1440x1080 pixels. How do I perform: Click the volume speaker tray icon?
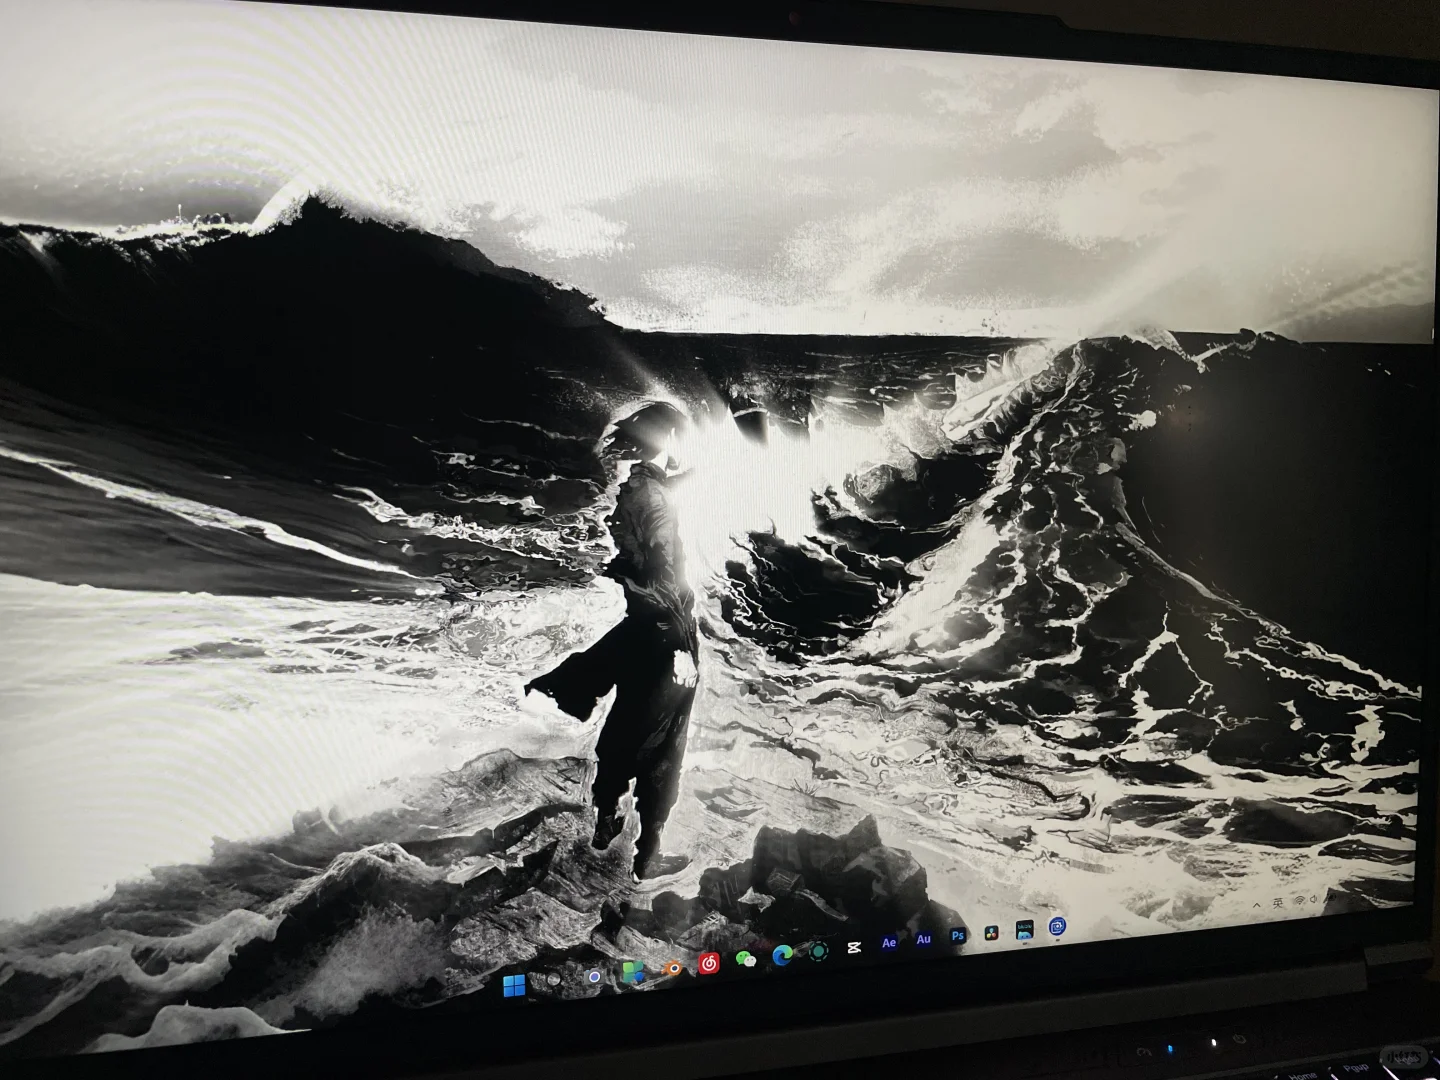[1314, 899]
